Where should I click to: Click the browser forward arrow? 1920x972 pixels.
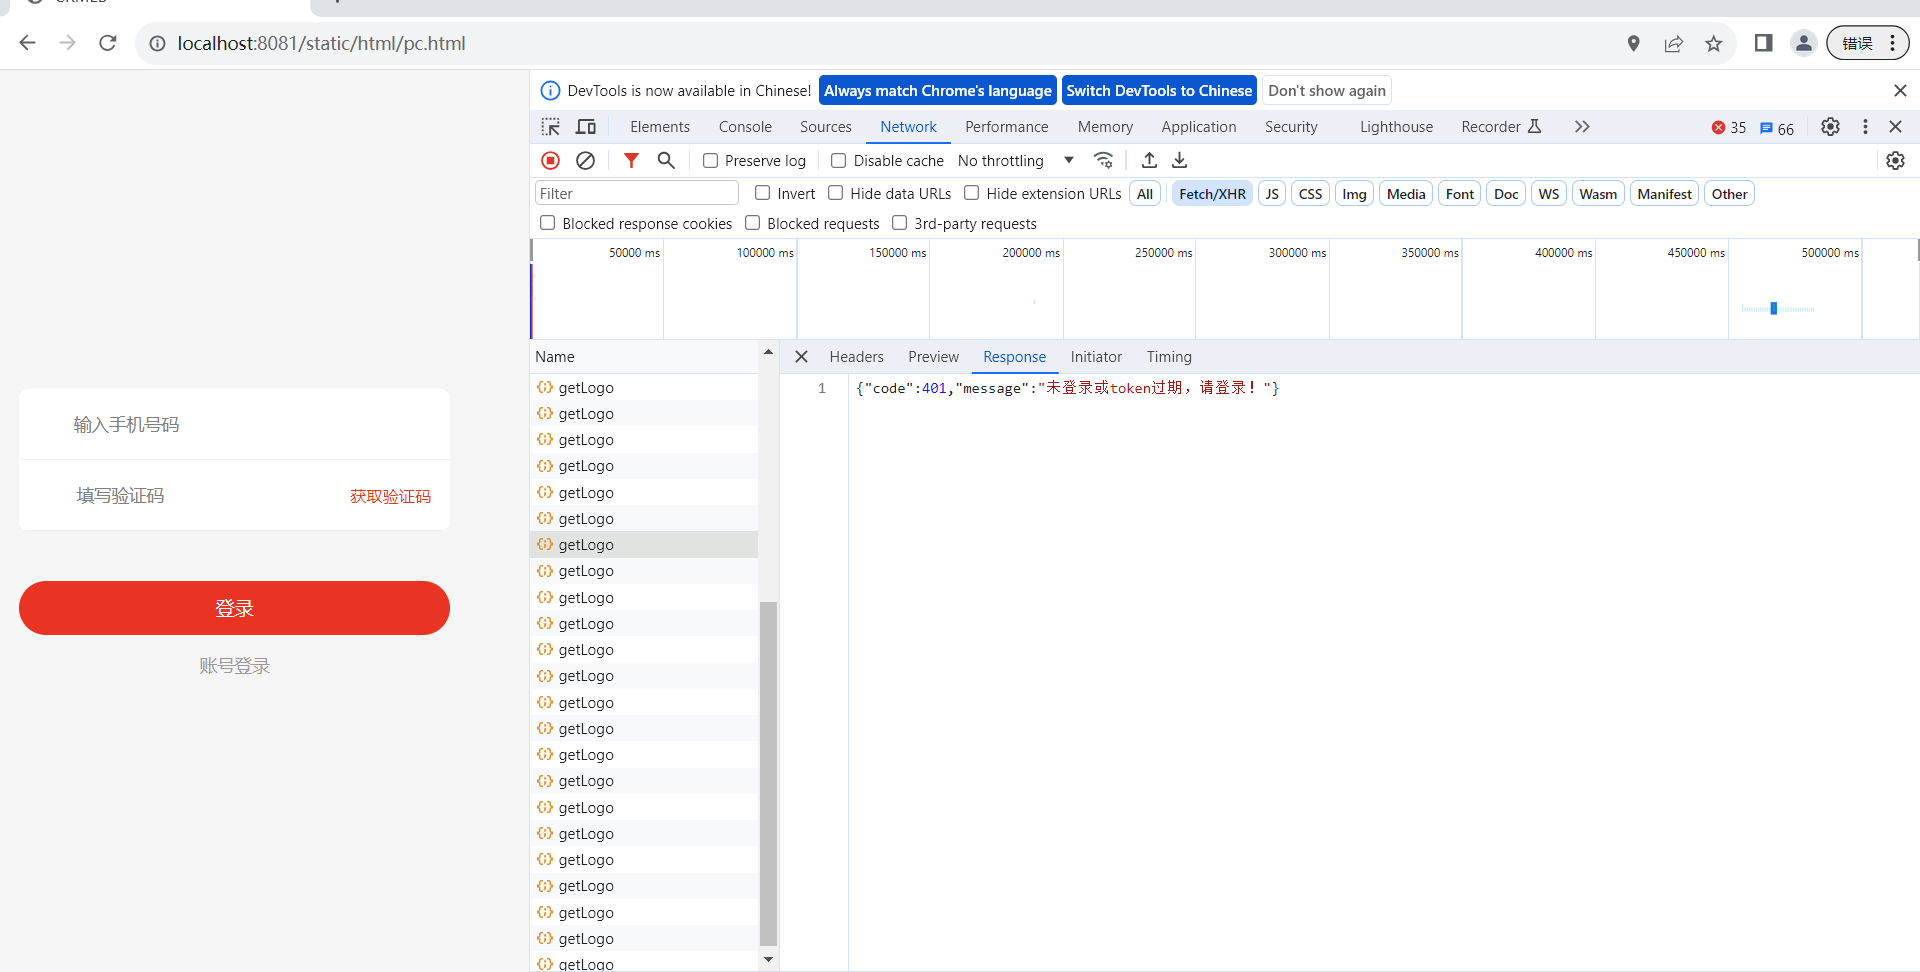tap(67, 43)
